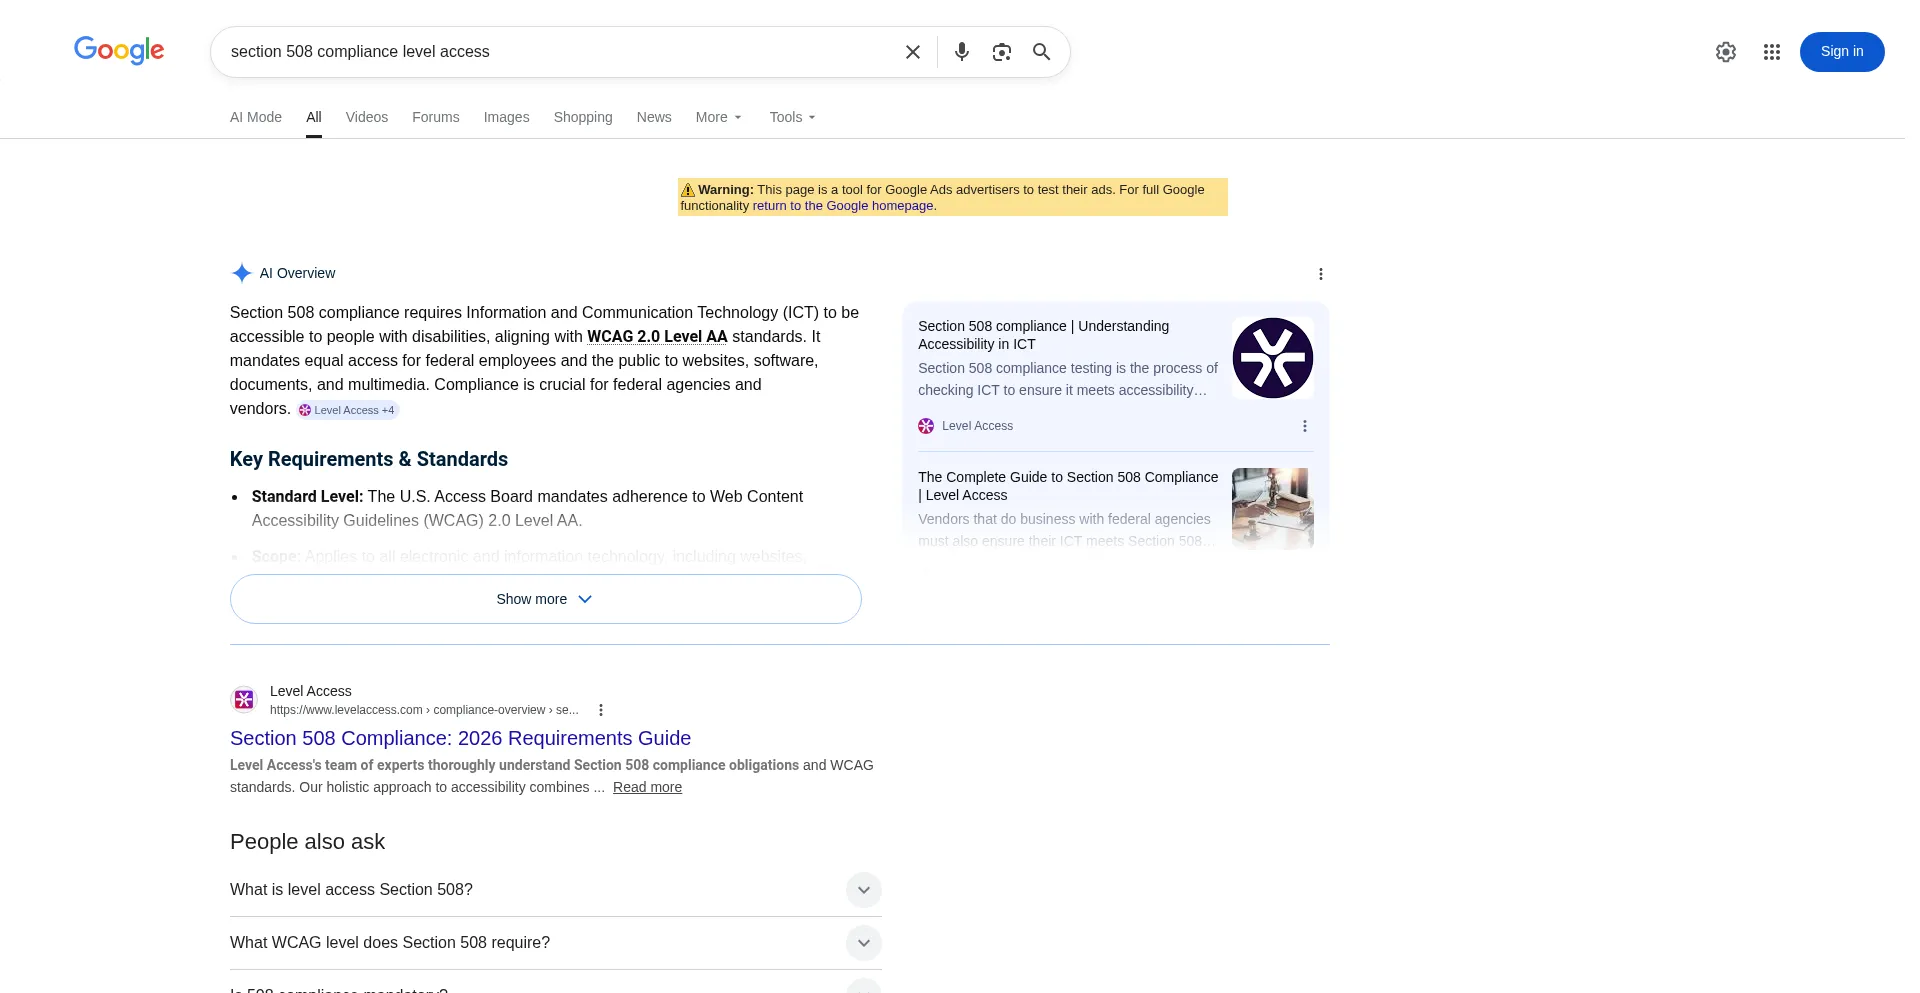Click the Google logo
This screenshot has width=1920, height=993.
click(x=119, y=50)
